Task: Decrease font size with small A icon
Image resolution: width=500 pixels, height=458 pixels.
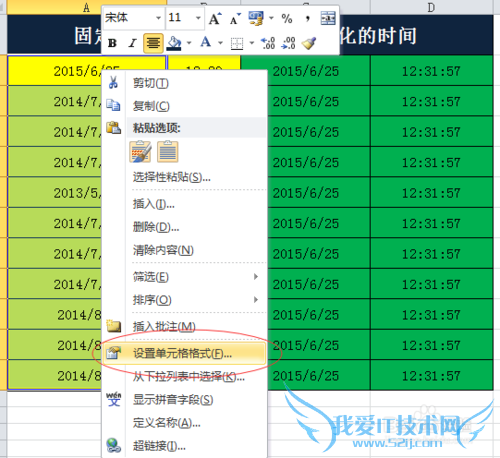Action: coord(235,19)
